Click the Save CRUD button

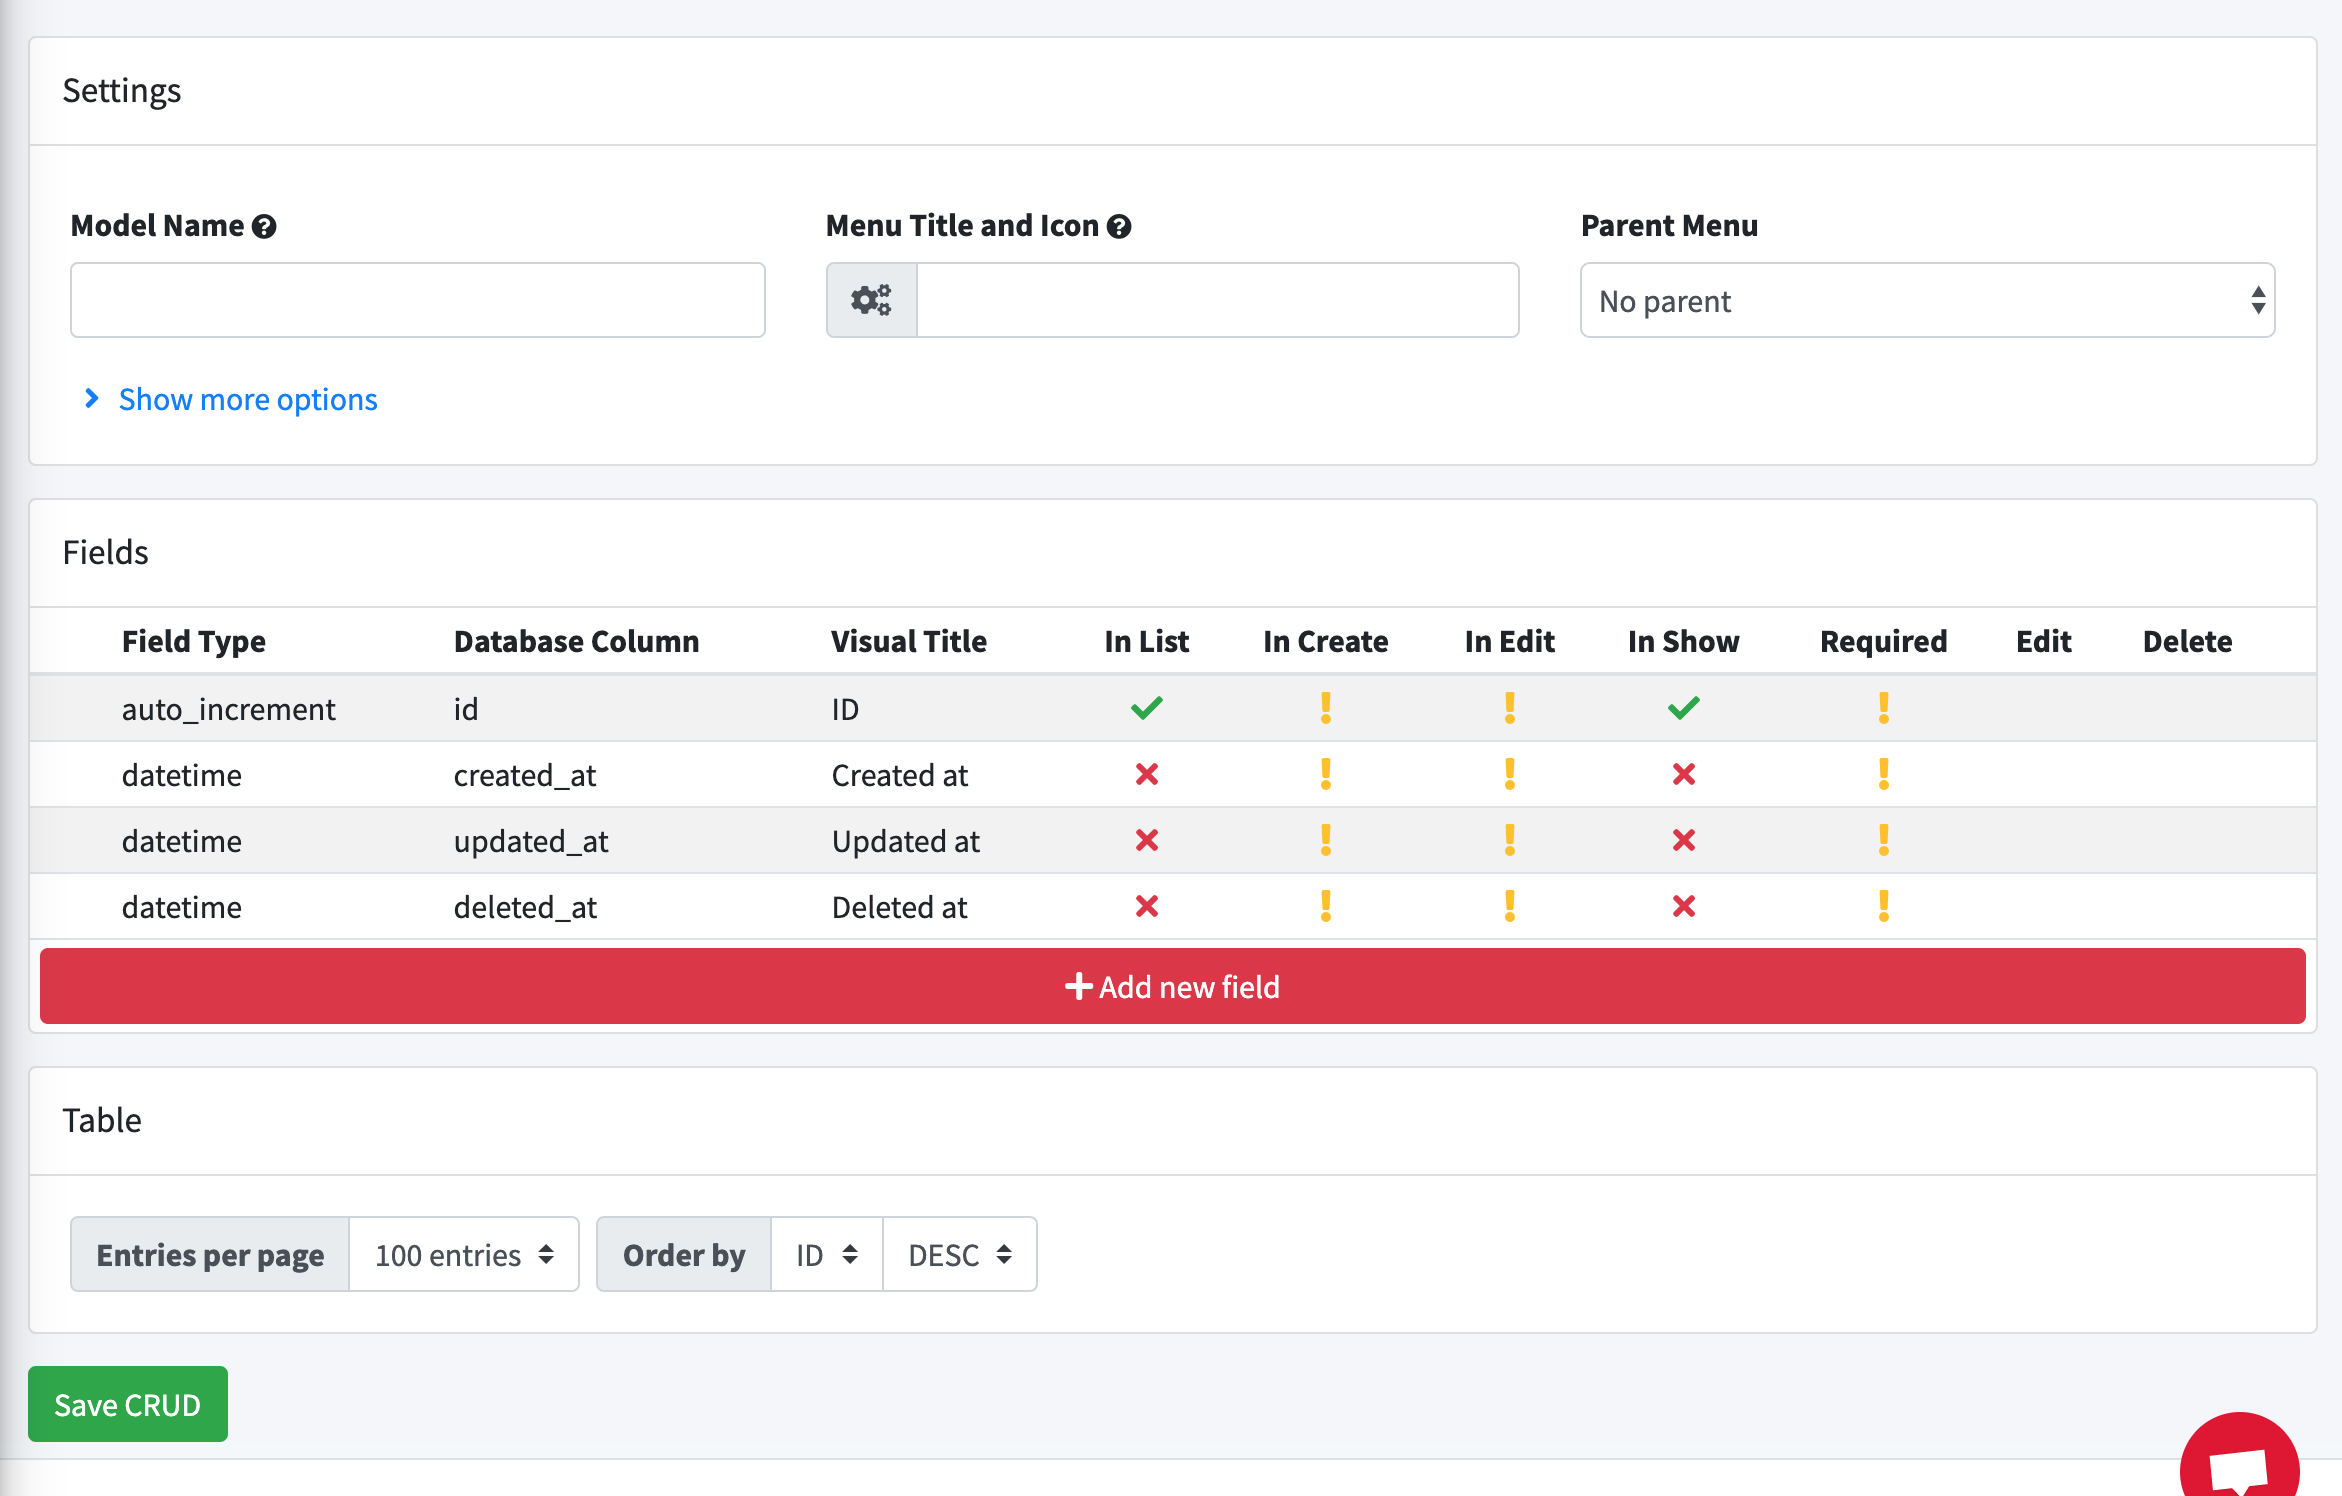(128, 1404)
